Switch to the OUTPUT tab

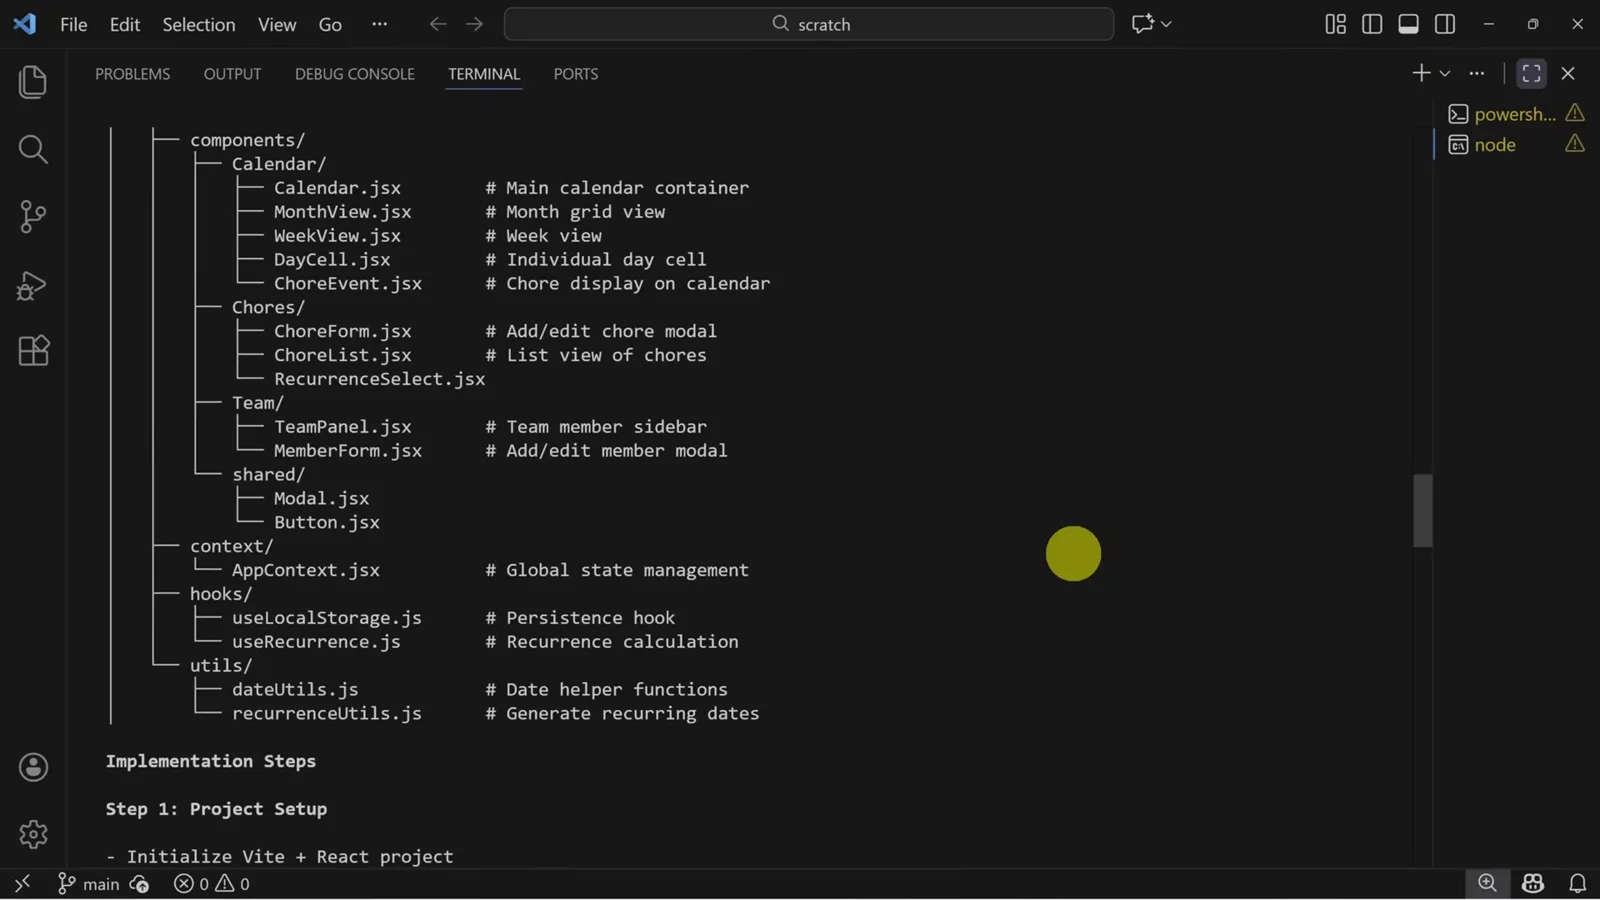[x=232, y=74]
